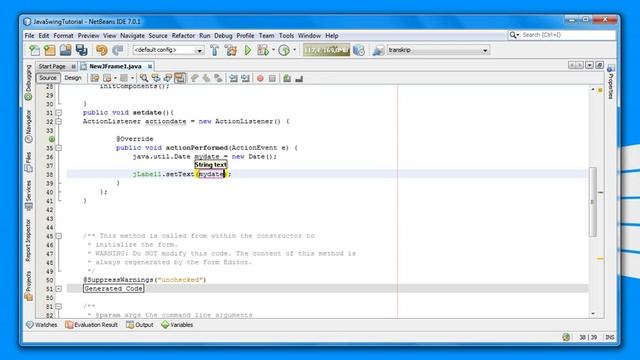The width and height of the screenshot is (640, 360).
Task: Open the Format menu
Action: 63,36
